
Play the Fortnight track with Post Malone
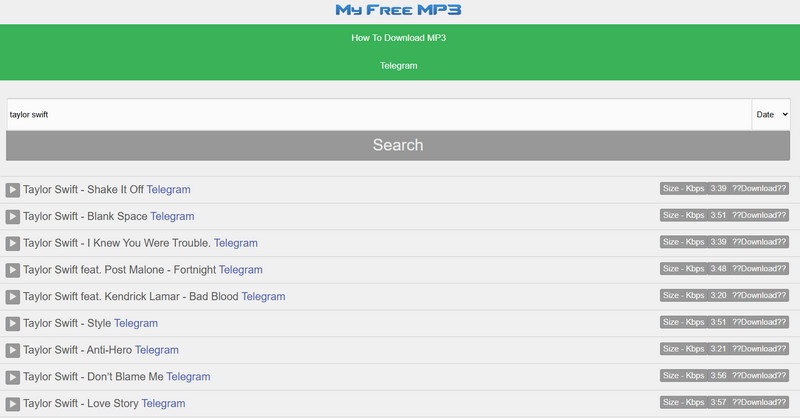pos(13,270)
